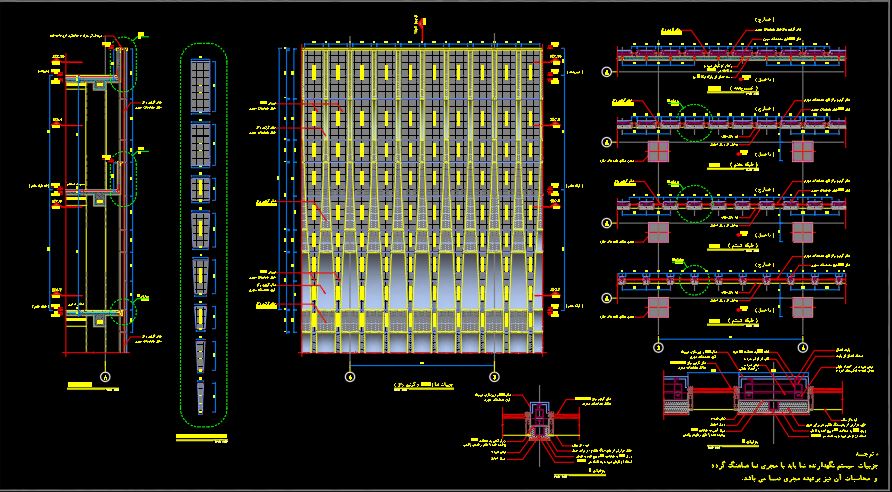Click axis bubble A beside the topmost plan section

click(607, 72)
